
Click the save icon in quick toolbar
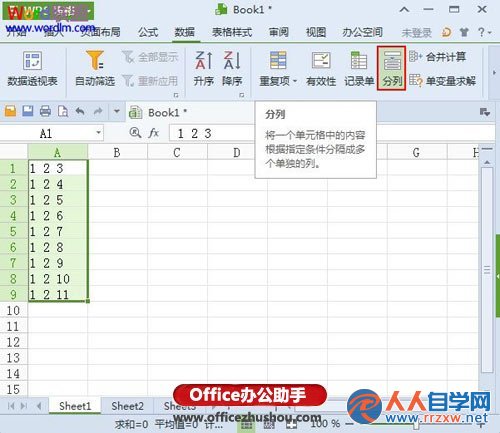(28, 111)
